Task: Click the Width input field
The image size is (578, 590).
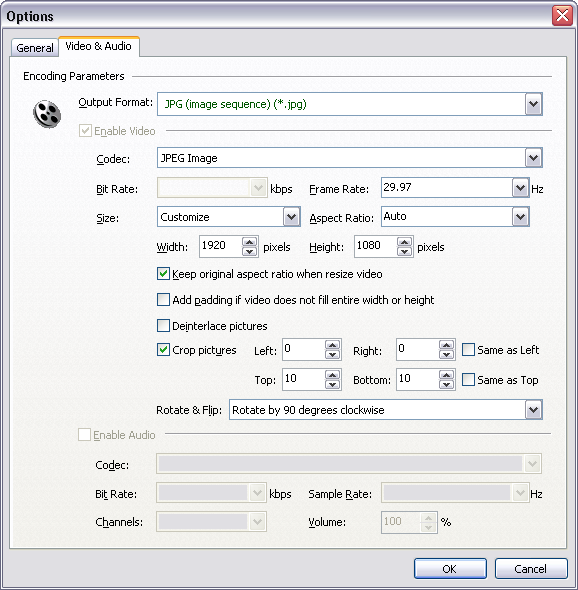Action: click(221, 246)
